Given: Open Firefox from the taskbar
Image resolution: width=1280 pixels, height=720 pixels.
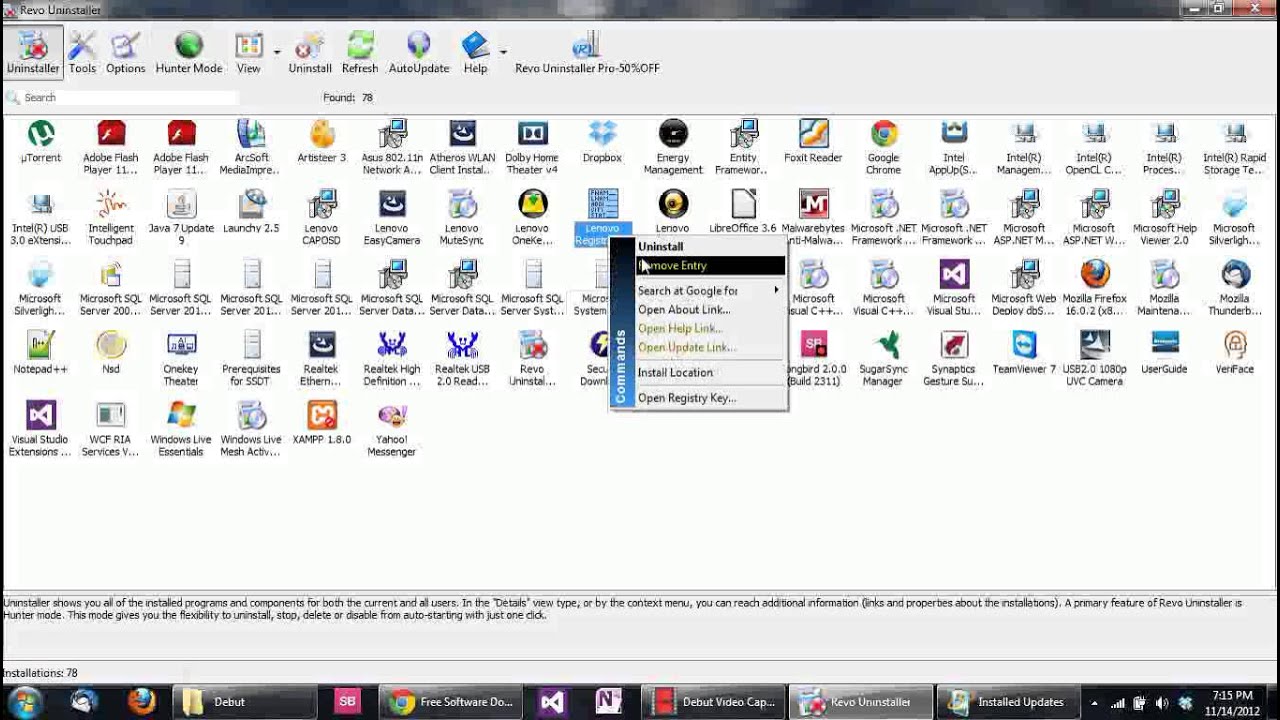Looking at the screenshot, I should pyautogui.click(x=141, y=701).
